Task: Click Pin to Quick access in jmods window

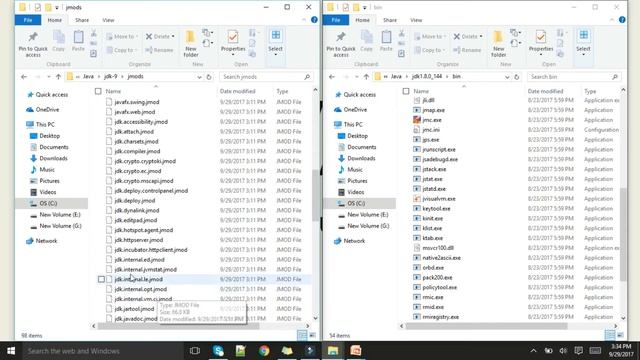Action: click(x=33, y=44)
